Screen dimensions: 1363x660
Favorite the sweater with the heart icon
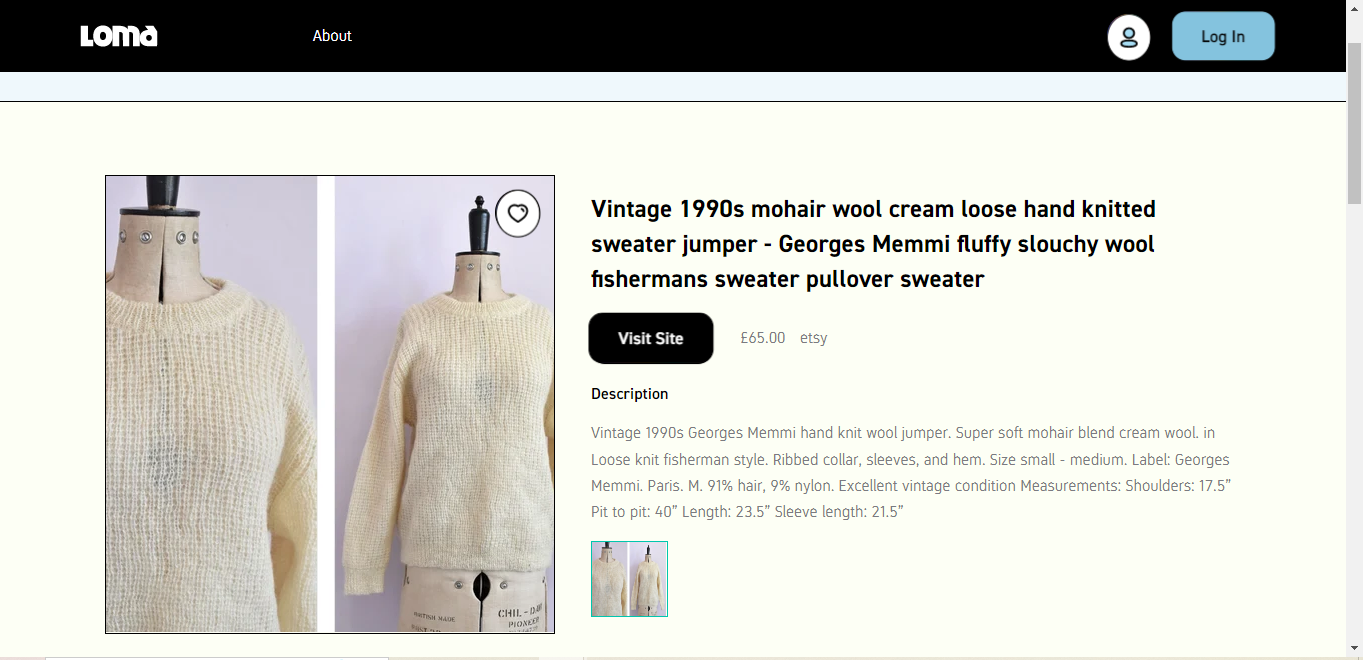[x=518, y=213]
